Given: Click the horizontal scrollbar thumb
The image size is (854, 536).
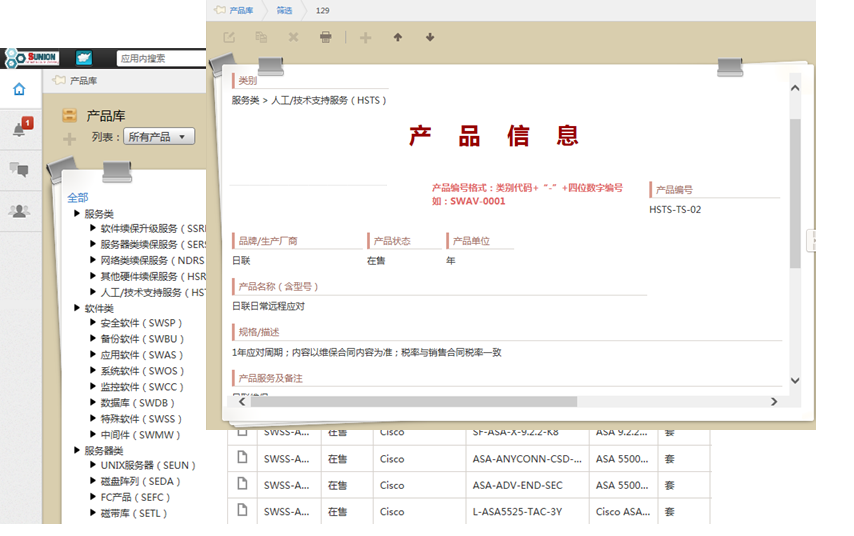Looking at the screenshot, I should tap(414, 401).
